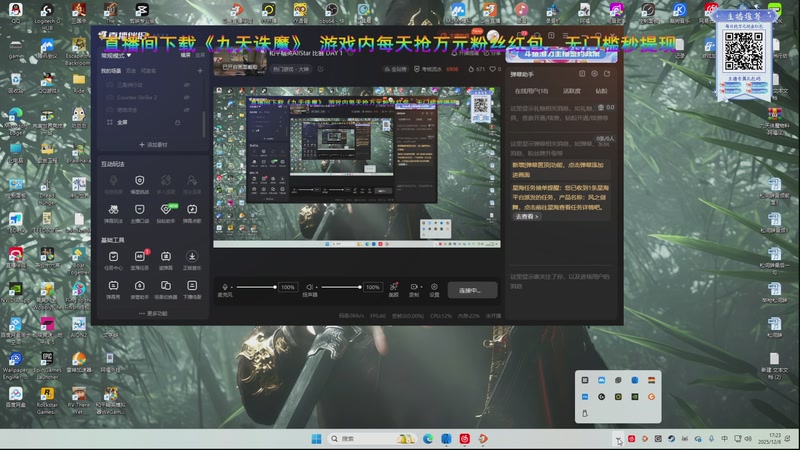Click the 美颜 beauty filter icon
The height and width of the screenshot is (450, 800).
click(393, 287)
